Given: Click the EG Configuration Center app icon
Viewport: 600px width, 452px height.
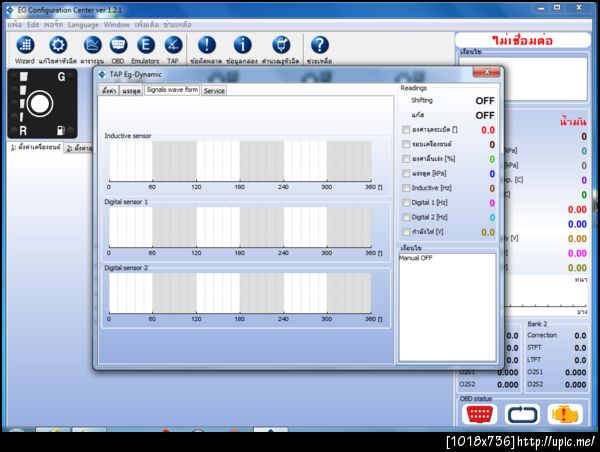Looking at the screenshot, I should pos(10,10).
